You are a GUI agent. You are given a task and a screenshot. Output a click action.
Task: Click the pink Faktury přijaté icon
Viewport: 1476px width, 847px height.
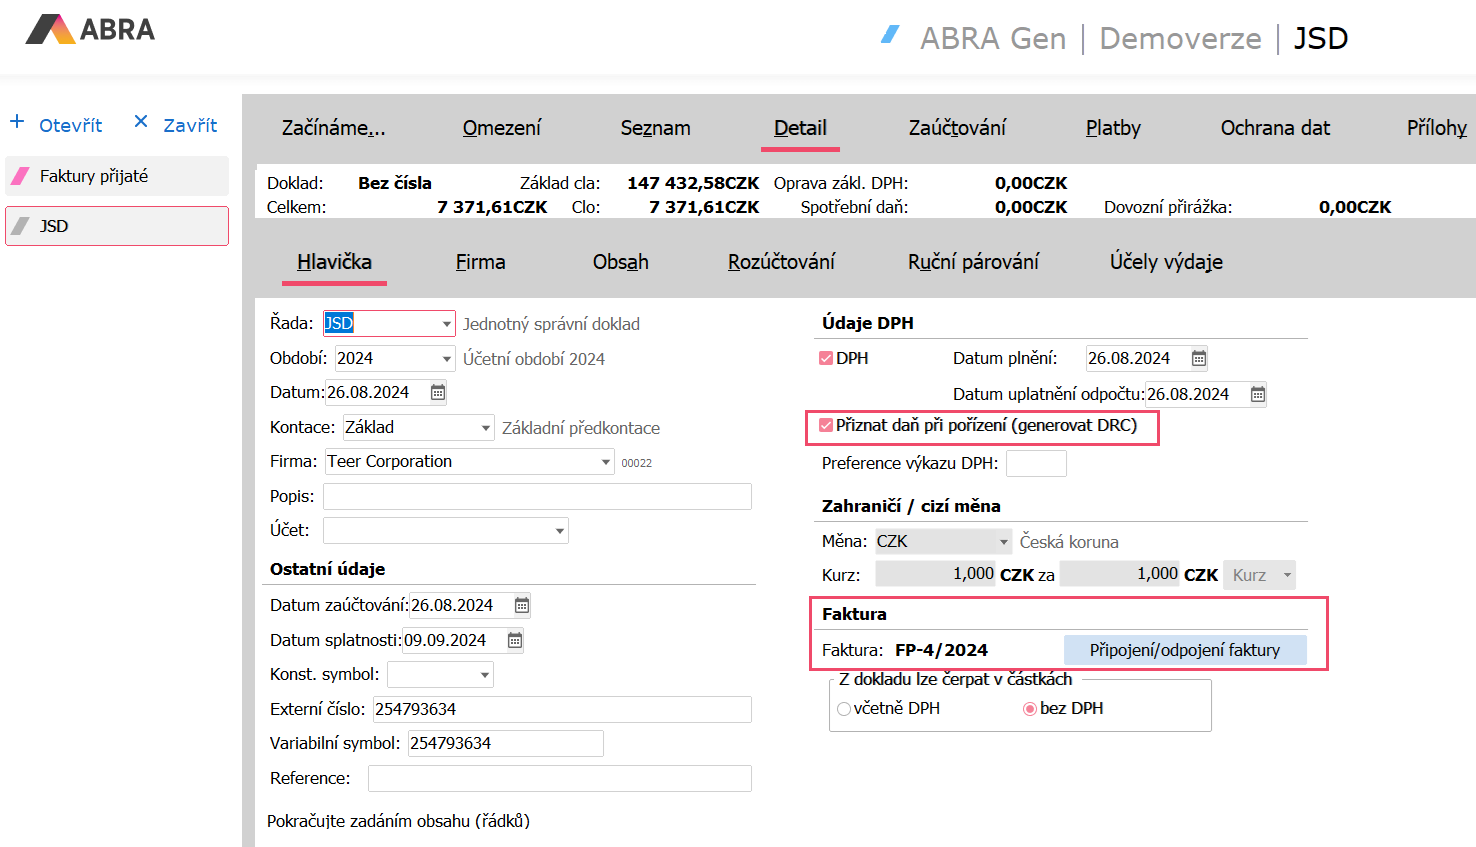pyautogui.click(x=20, y=176)
